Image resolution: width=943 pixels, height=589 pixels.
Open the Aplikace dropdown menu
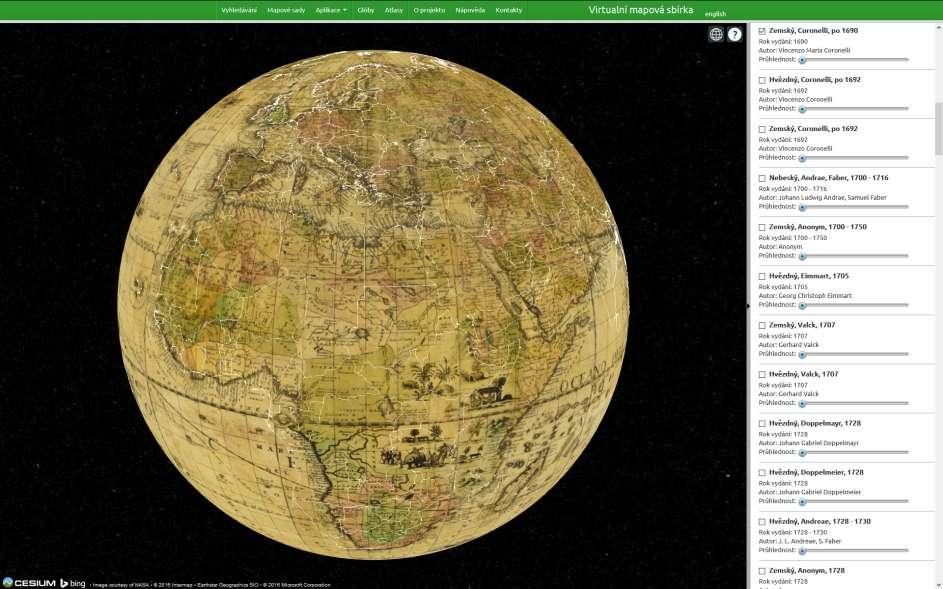coord(331,10)
